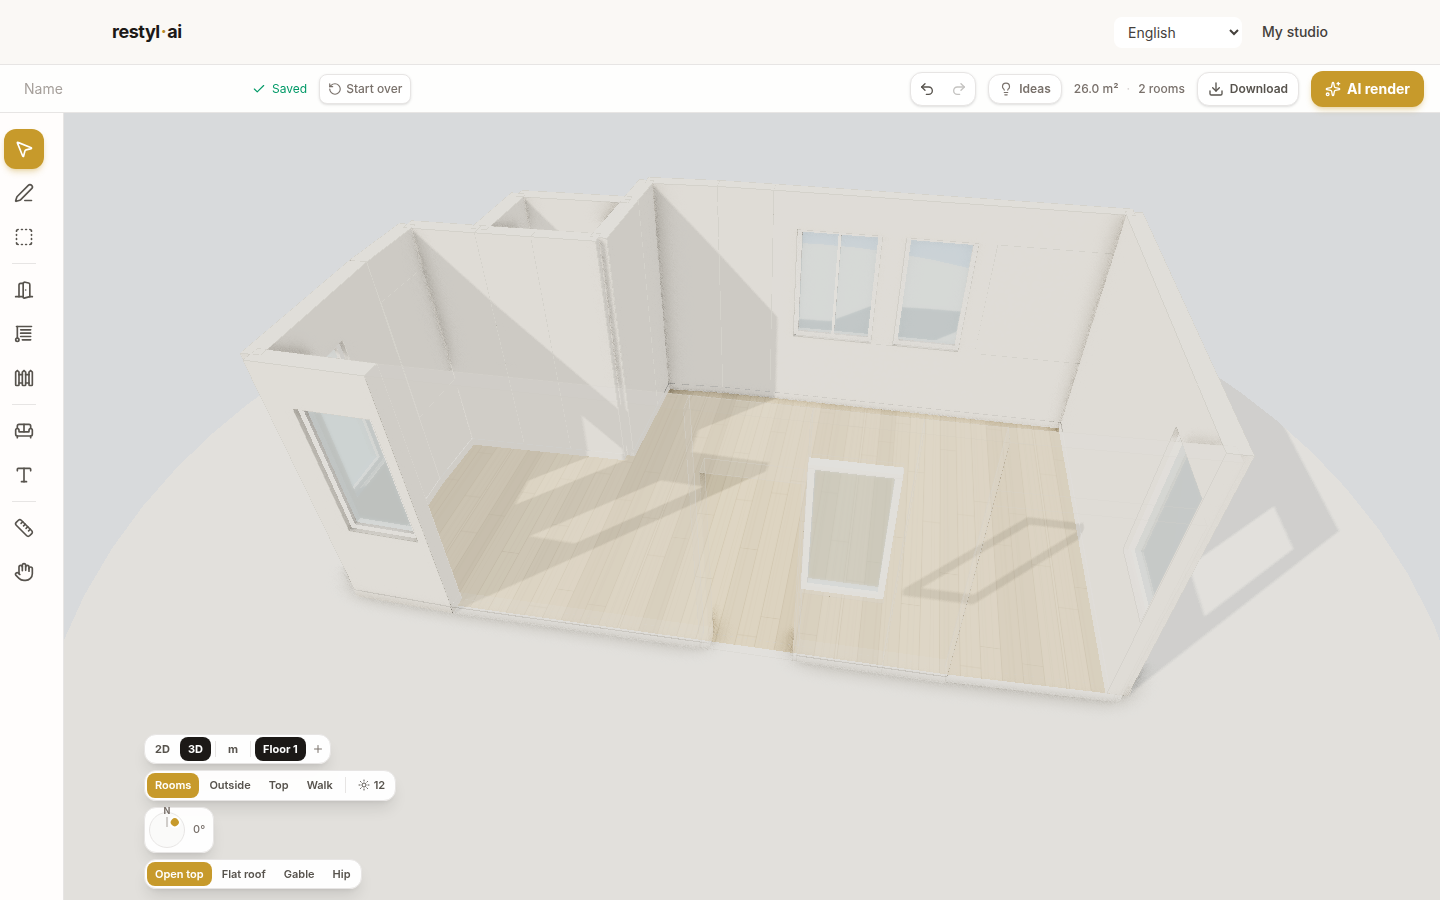Select the stairs tool icon
This screenshot has width=1440, height=900.
(x=24, y=334)
